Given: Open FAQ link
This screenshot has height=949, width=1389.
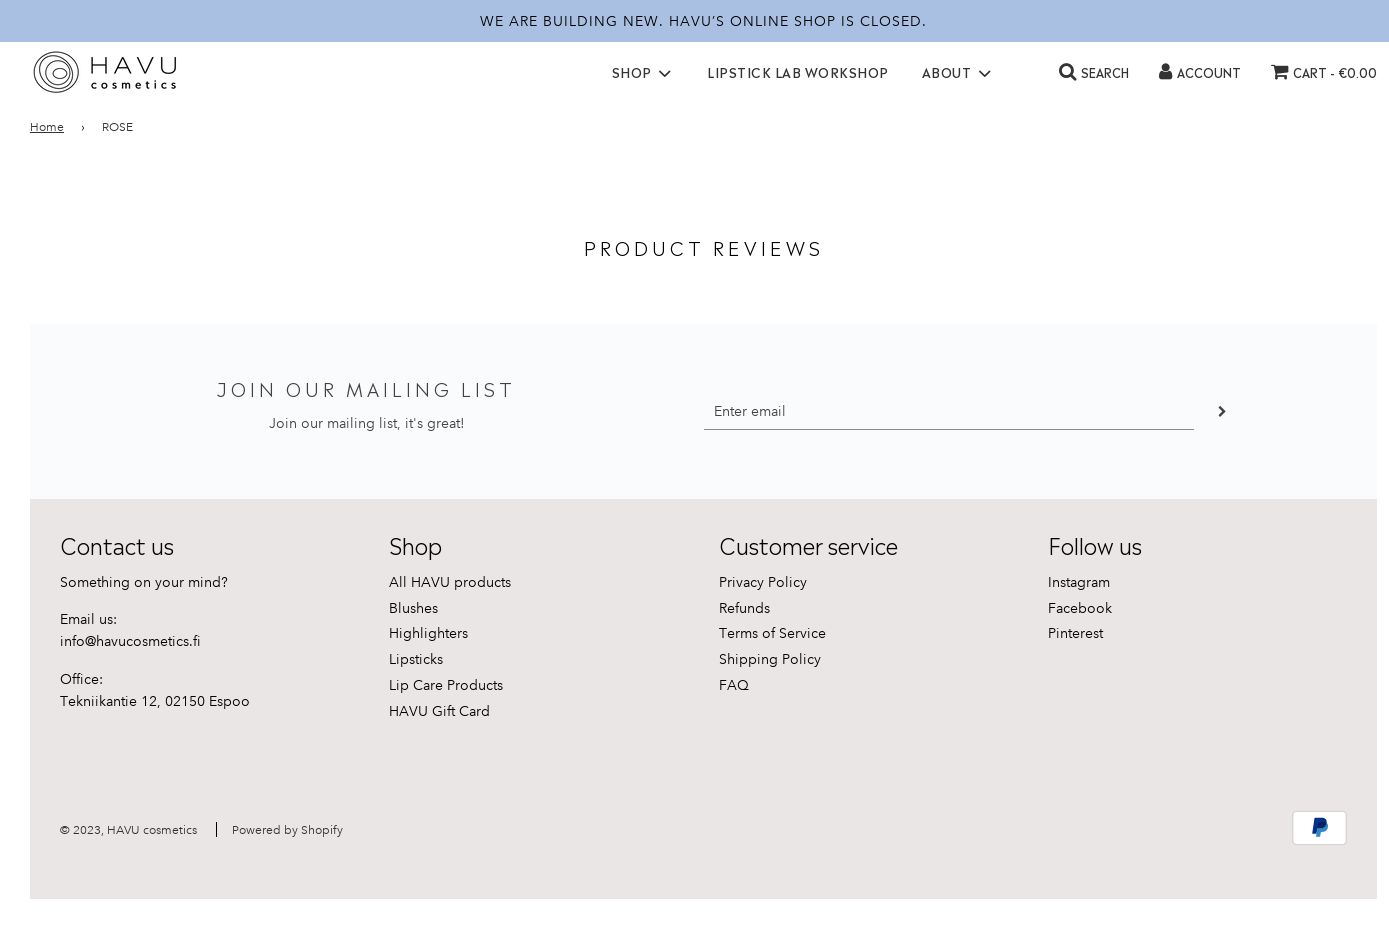Looking at the screenshot, I should tap(734, 685).
